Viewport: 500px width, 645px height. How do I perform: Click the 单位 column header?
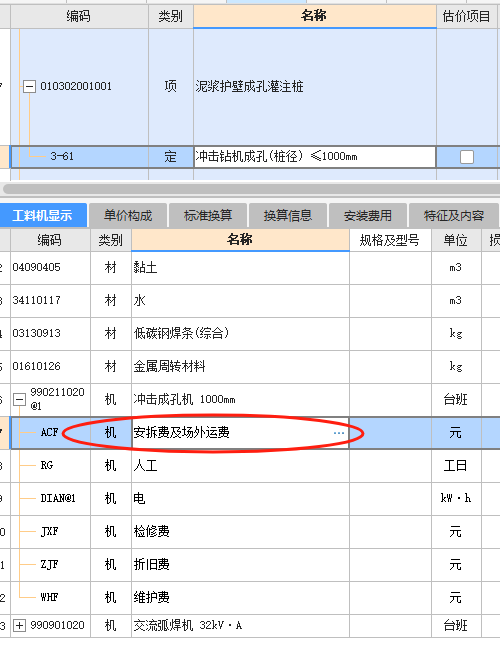coord(456,240)
